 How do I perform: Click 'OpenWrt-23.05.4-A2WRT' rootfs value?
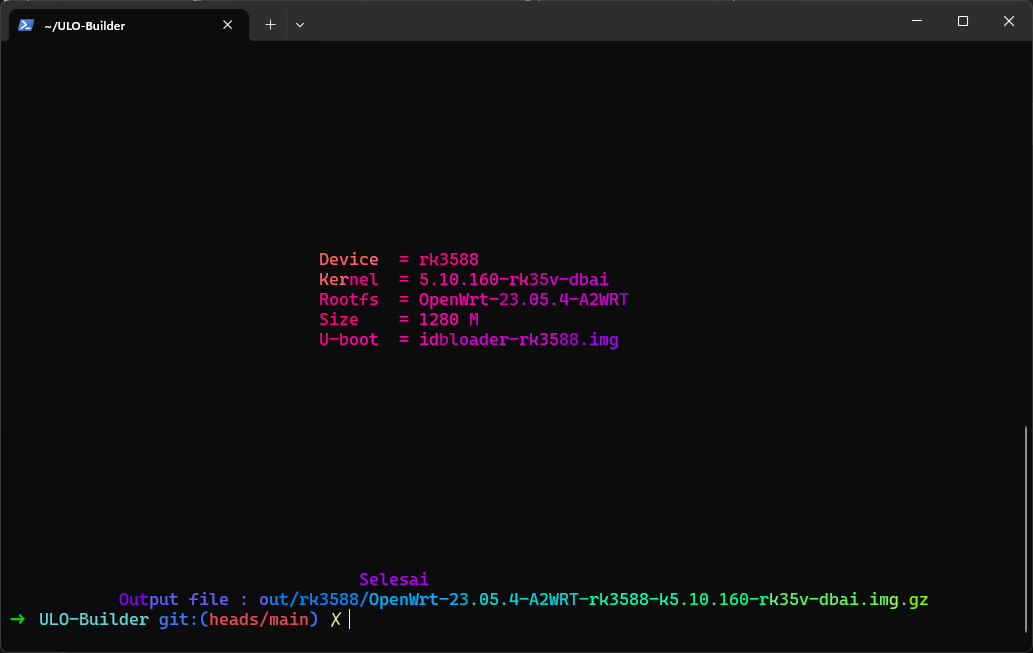524,299
